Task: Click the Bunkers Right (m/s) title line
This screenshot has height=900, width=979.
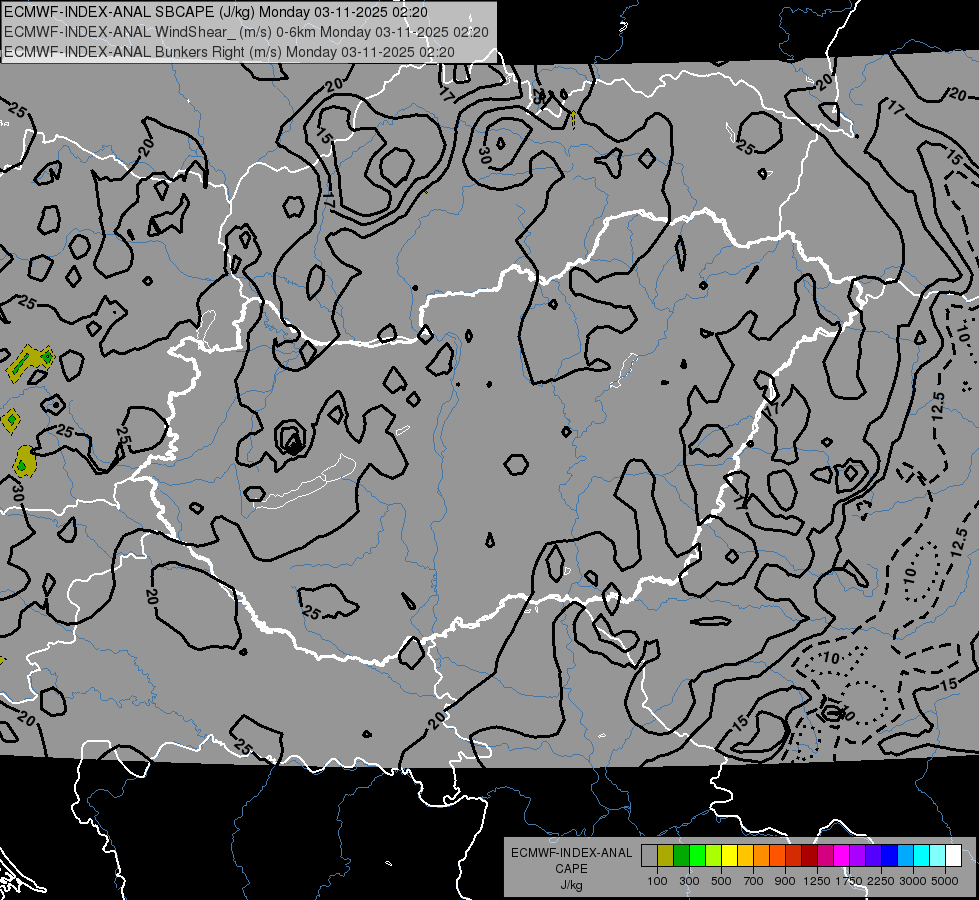Action: (x=229, y=52)
